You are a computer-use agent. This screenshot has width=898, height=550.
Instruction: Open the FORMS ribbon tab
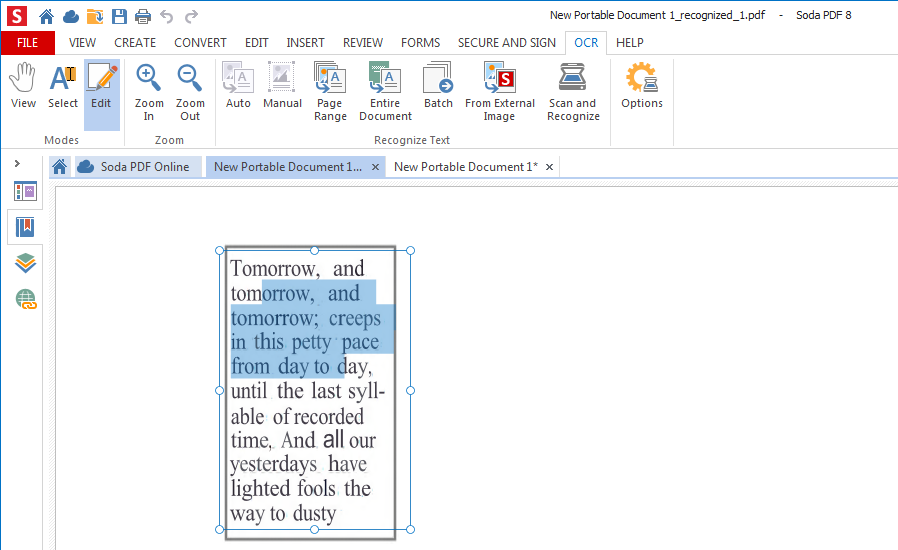(420, 43)
